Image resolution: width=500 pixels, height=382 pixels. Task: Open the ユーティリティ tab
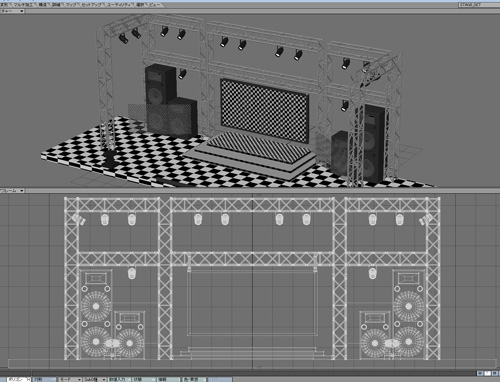pos(119,5)
